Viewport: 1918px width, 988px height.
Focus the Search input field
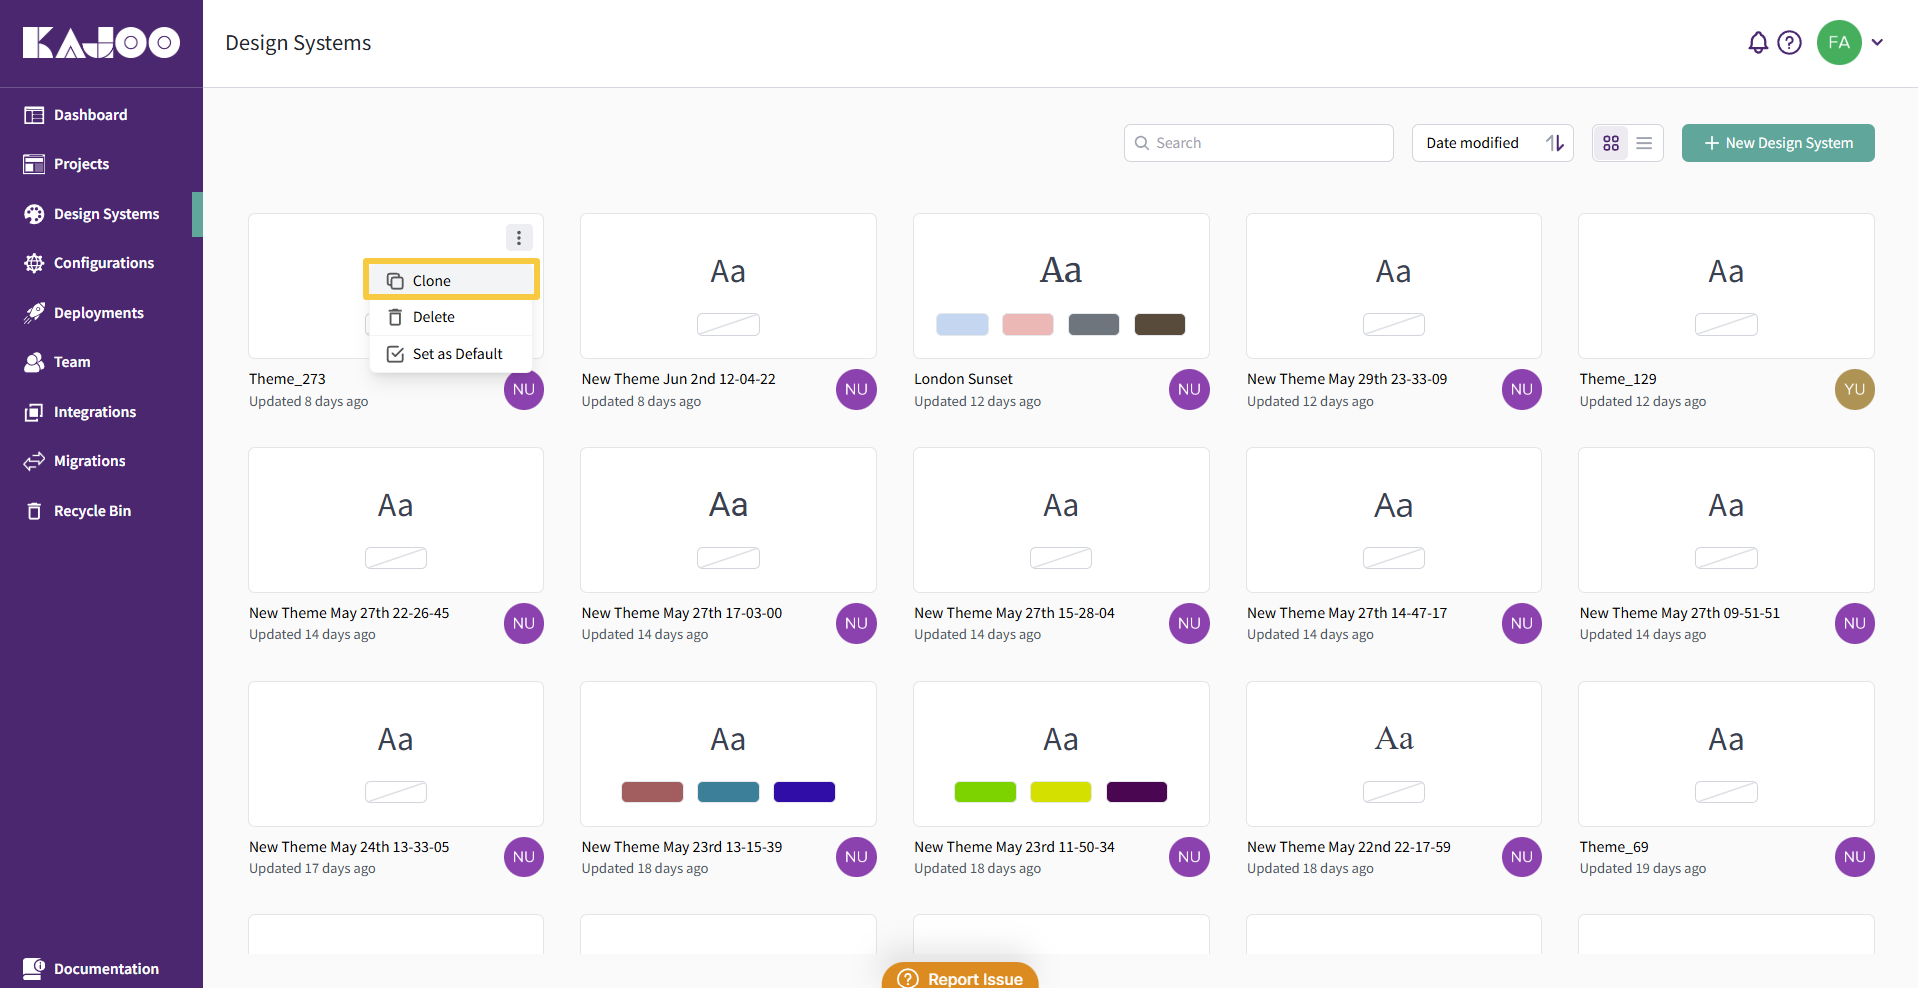[x=1258, y=143]
